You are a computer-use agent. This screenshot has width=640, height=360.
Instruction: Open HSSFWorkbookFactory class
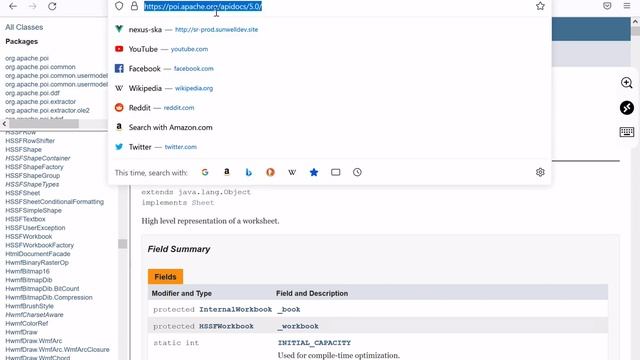click(40, 245)
